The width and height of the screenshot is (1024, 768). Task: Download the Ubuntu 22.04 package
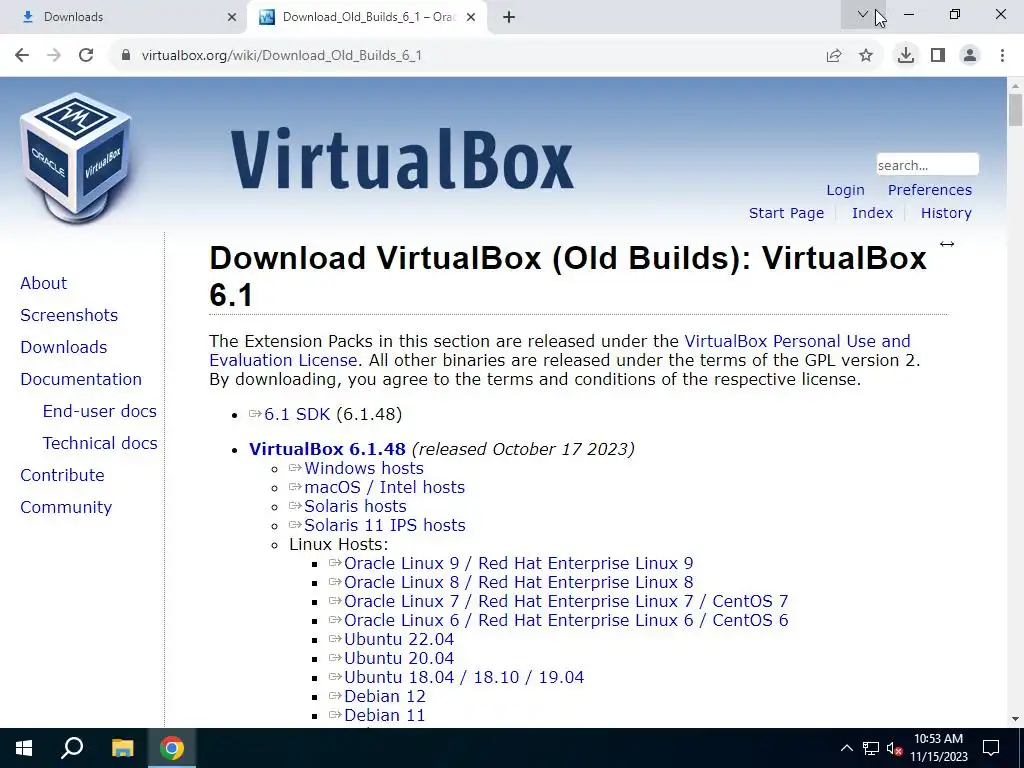[x=398, y=639]
